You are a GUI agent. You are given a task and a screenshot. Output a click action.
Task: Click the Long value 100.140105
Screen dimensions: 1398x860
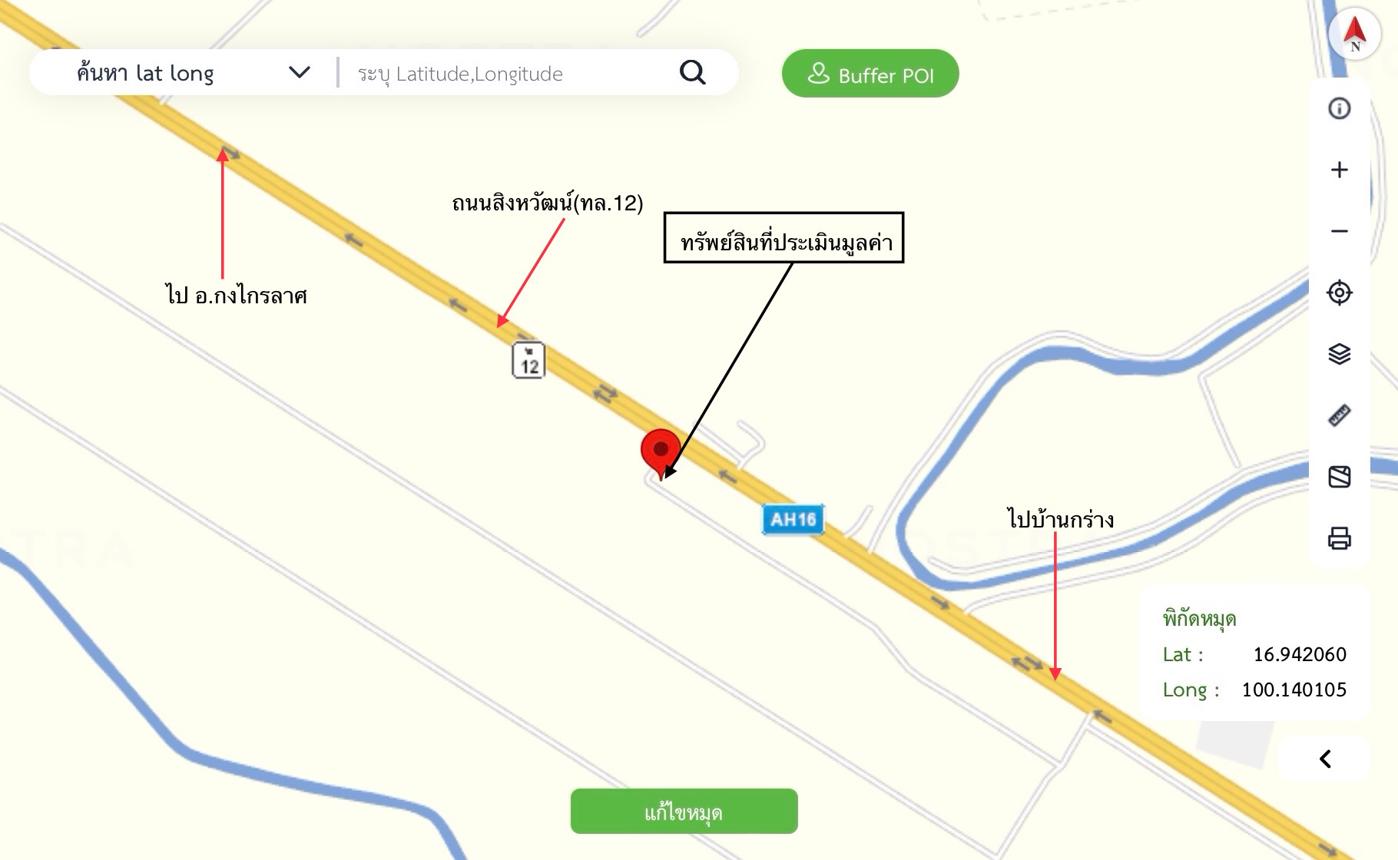point(1294,689)
